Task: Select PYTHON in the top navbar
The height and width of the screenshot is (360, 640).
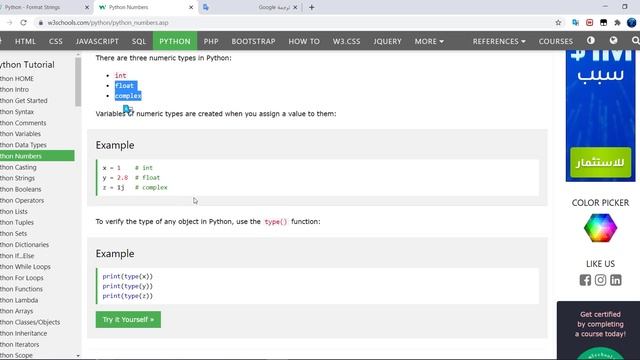Action: click(x=175, y=41)
